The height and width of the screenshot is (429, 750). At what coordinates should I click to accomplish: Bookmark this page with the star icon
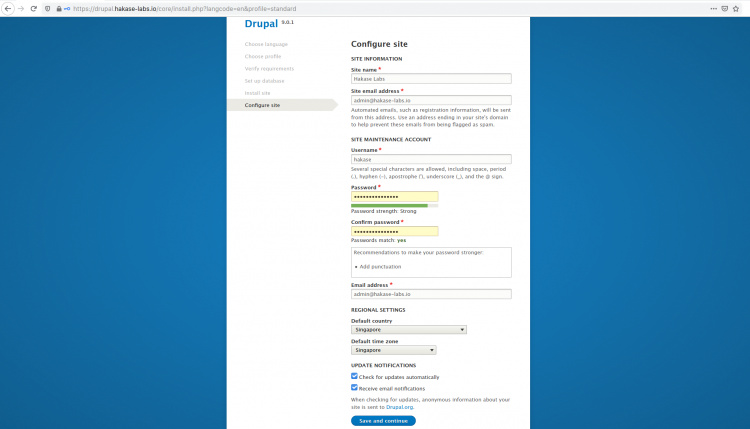pyautogui.click(x=738, y=8)
